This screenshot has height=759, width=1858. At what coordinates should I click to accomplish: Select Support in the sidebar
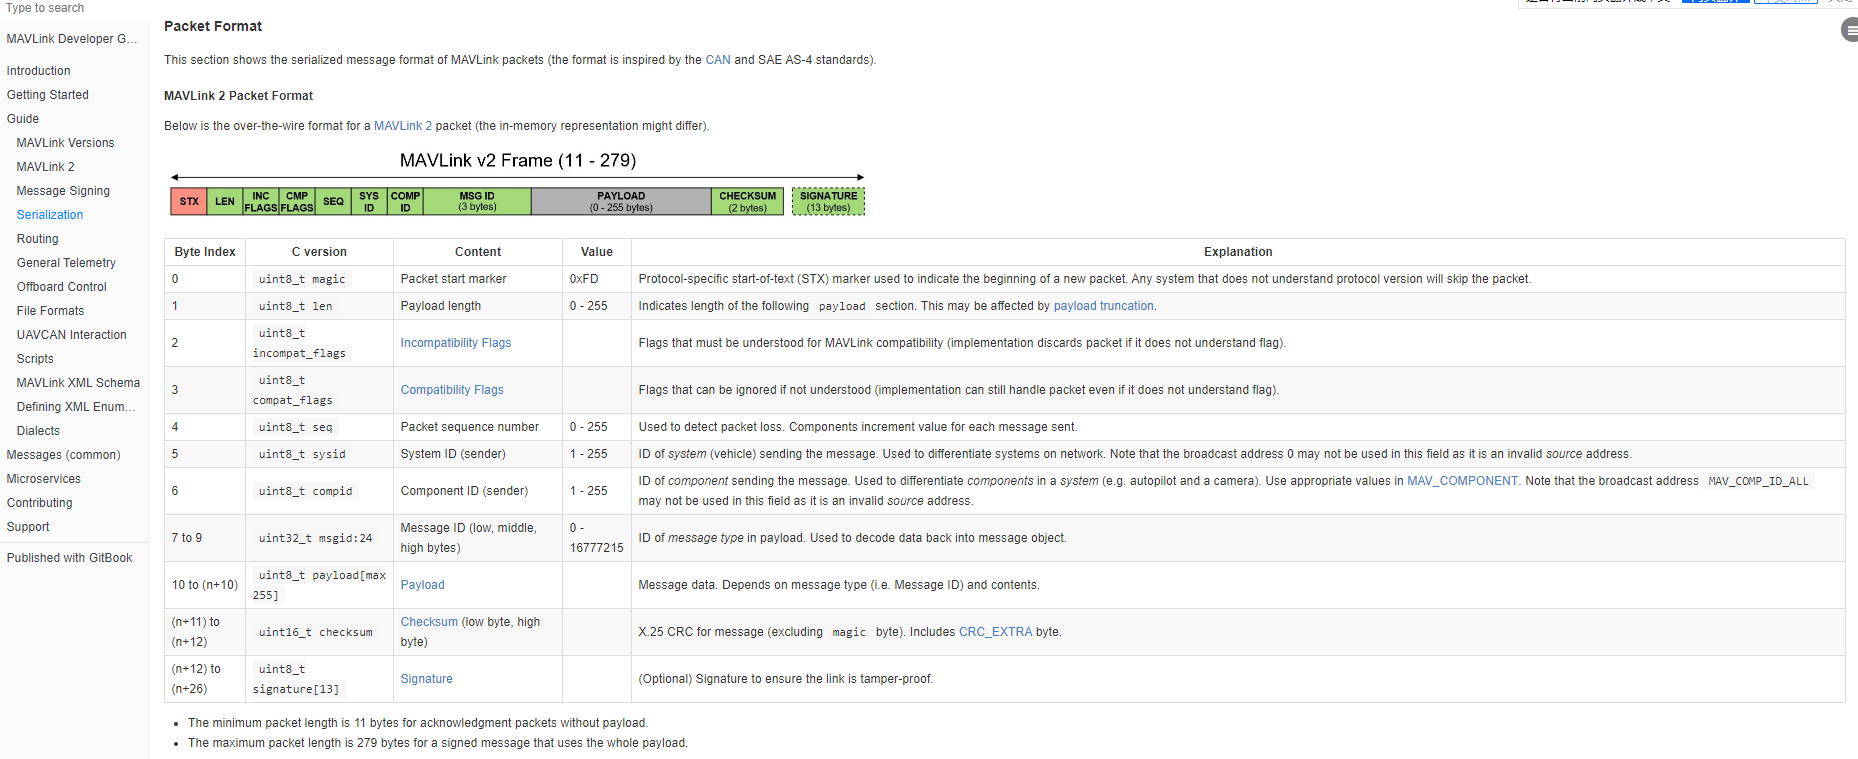click(28, 527)
